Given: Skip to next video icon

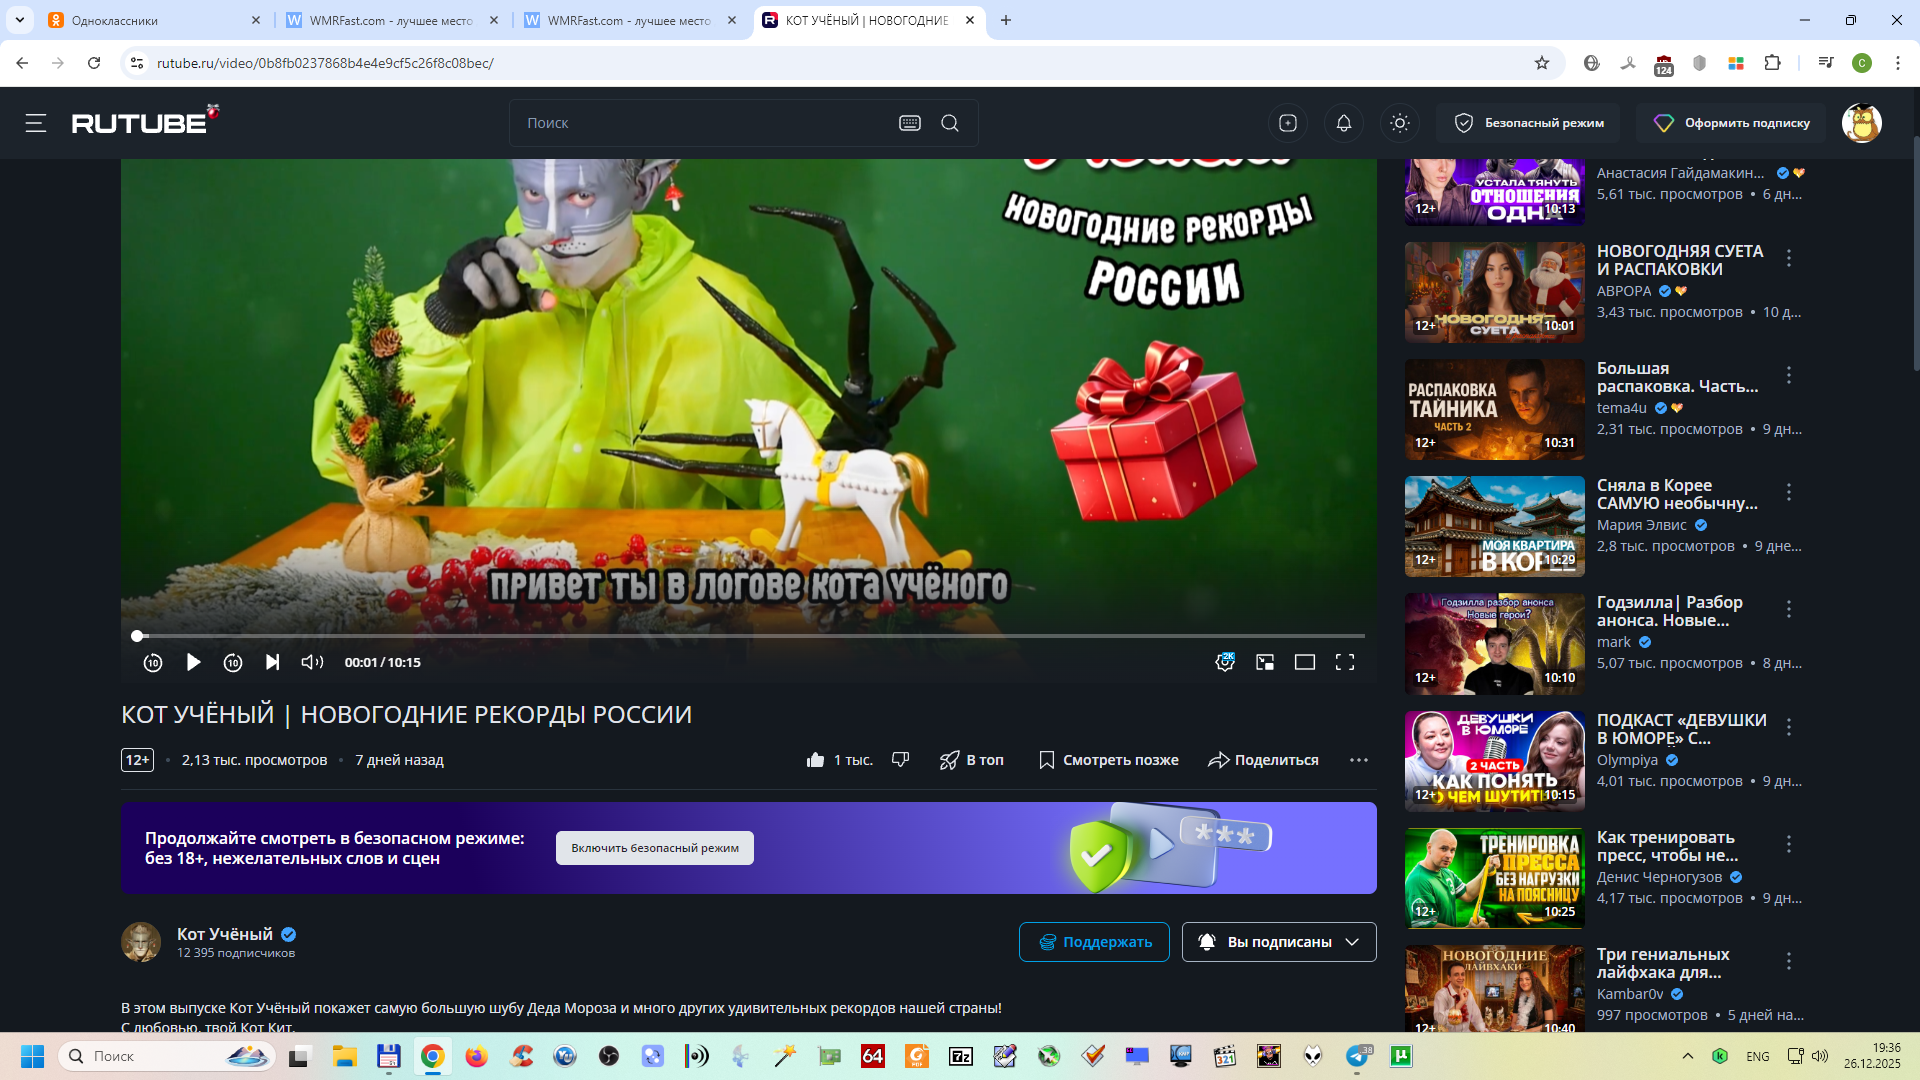Looking at the screenshot, I should pos(272,662).
